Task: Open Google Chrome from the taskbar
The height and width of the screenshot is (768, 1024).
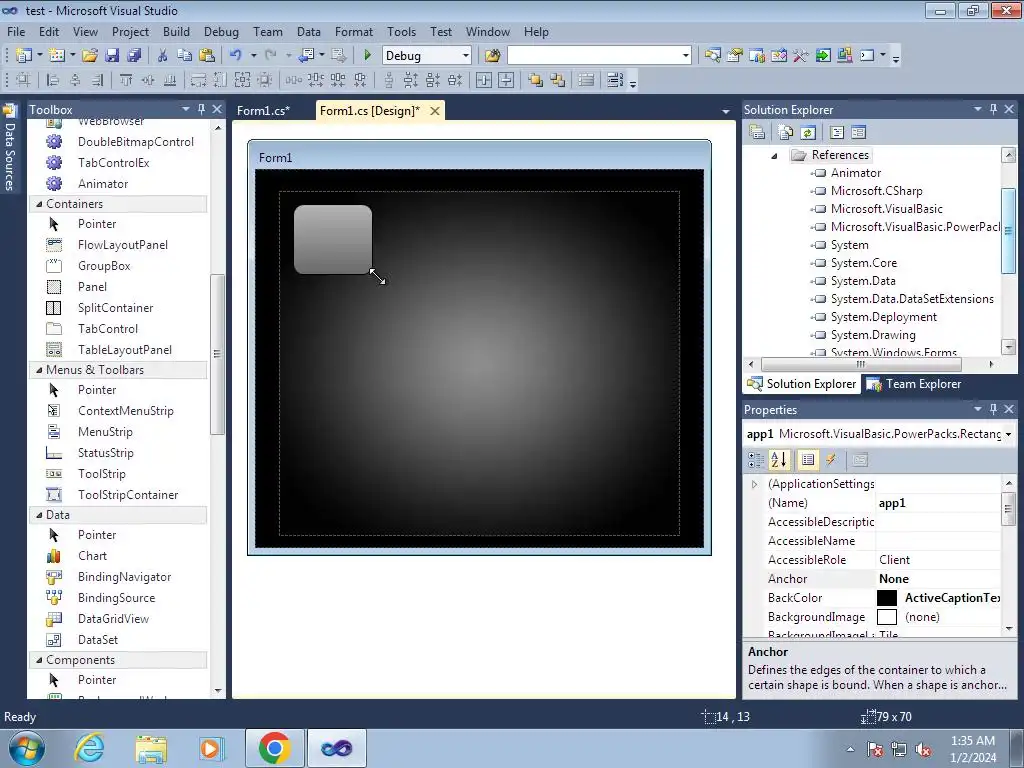Action: click(x=274, y=748)
